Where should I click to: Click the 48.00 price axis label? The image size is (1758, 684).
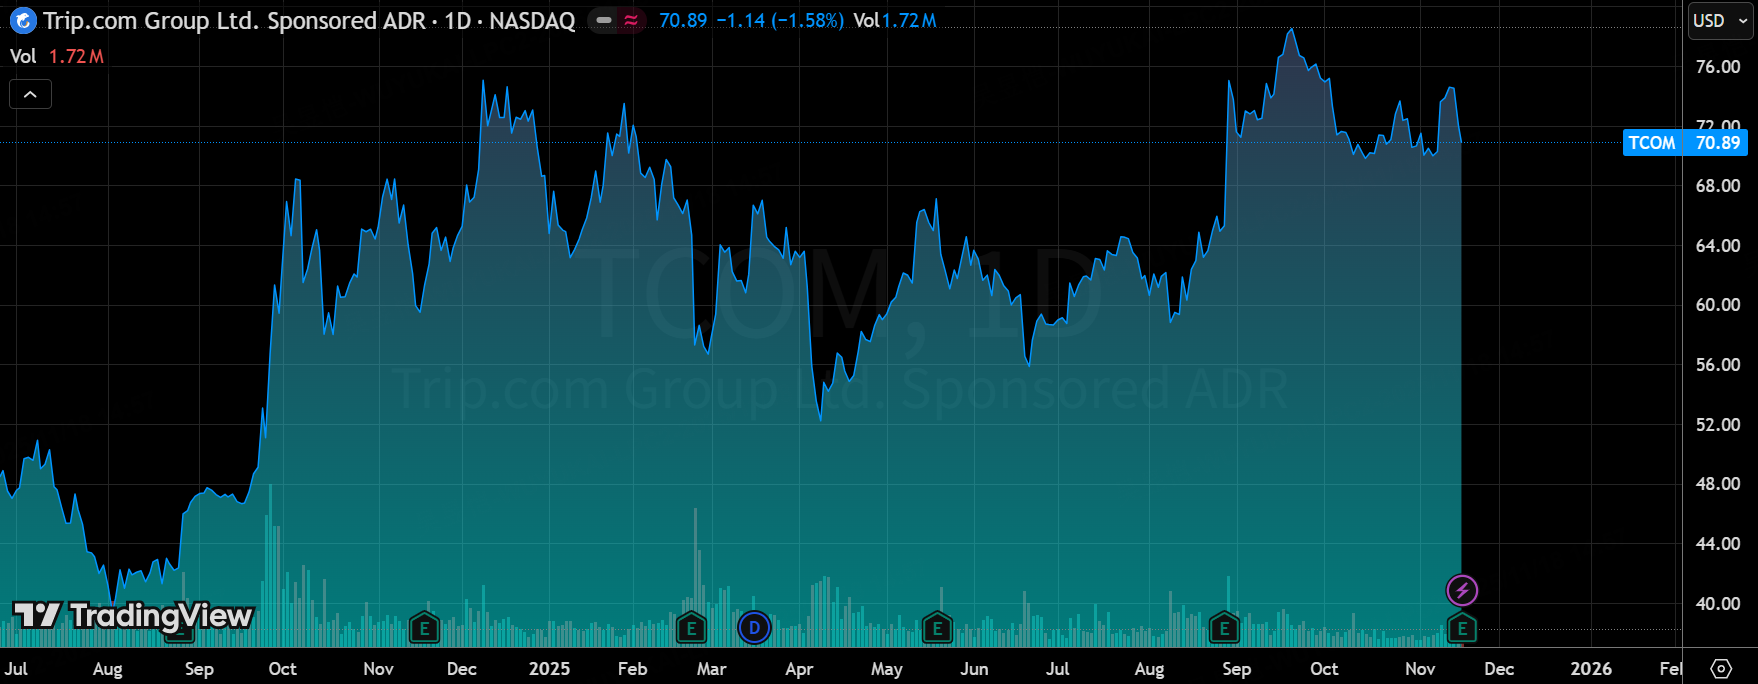(x=1718, y=484)
